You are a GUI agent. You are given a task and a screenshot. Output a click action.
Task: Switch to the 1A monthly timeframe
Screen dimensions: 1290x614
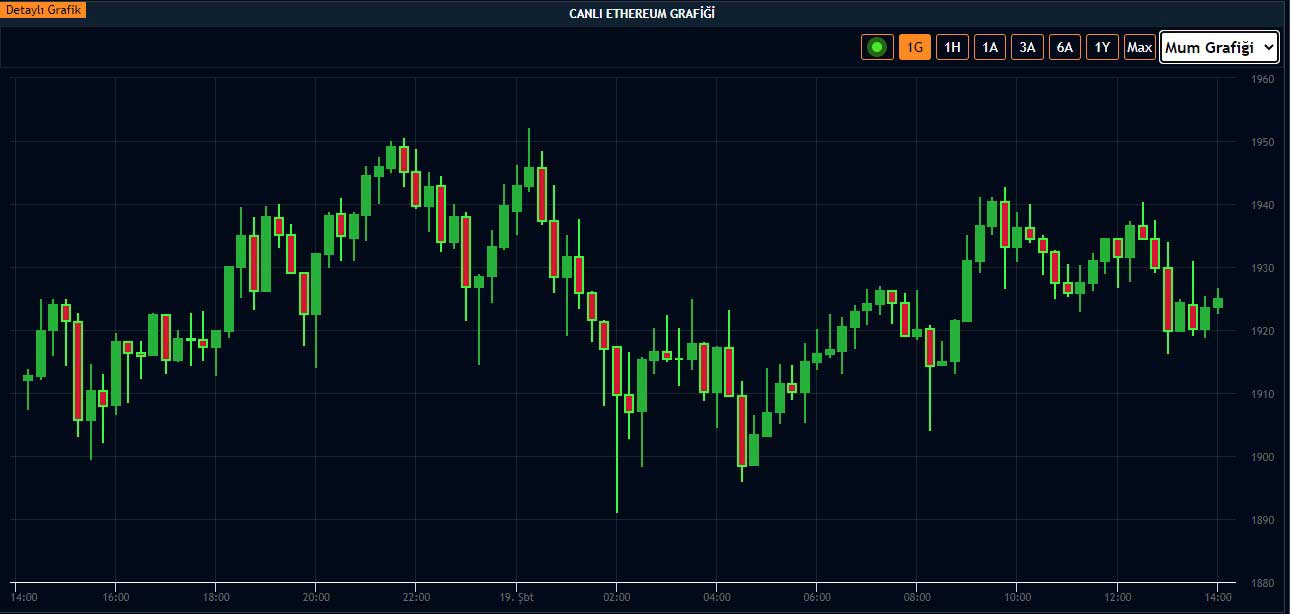point(990,47)
